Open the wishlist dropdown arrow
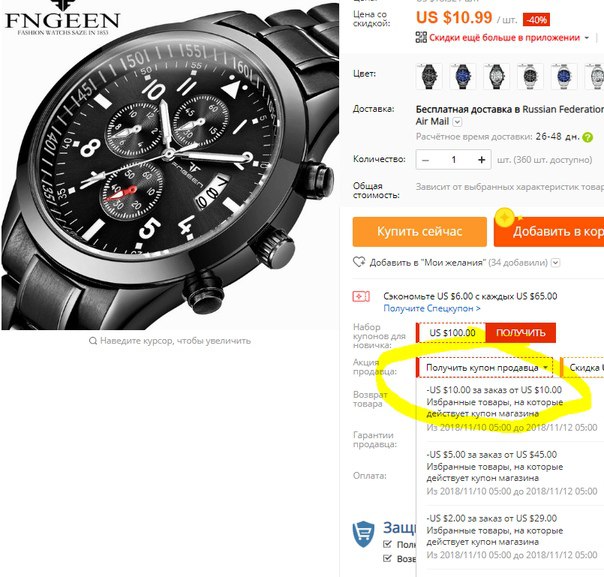The image size is (604, 577). 555,263
